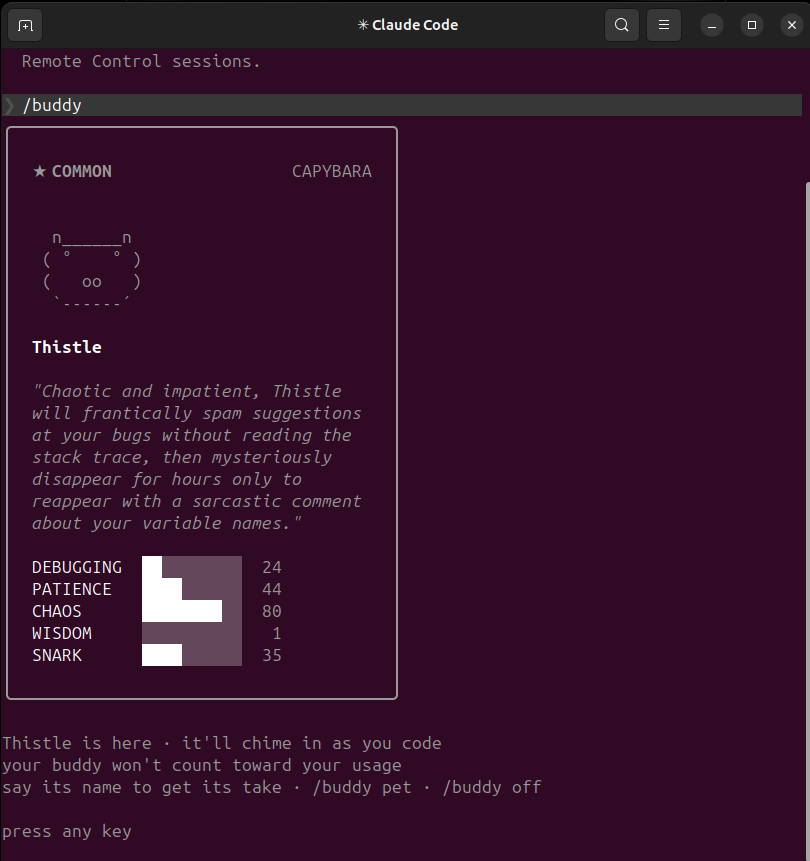Click the COMMON rarity star label
Viewport: 810px width, 861px height.
72,171
